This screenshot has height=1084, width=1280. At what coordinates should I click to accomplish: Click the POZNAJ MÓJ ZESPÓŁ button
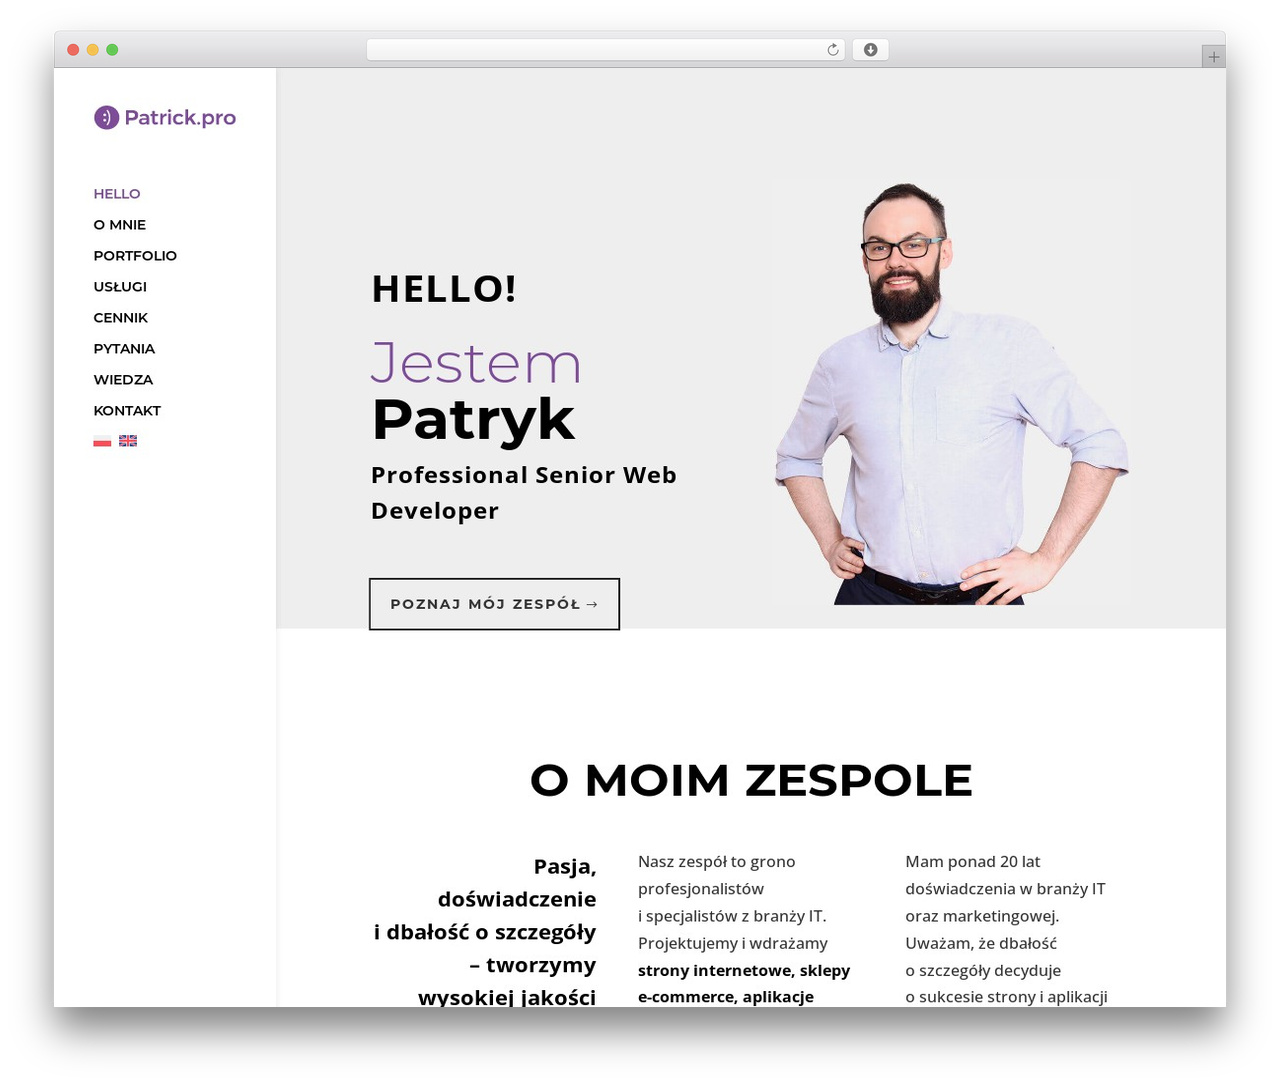[x=494, y=604]
